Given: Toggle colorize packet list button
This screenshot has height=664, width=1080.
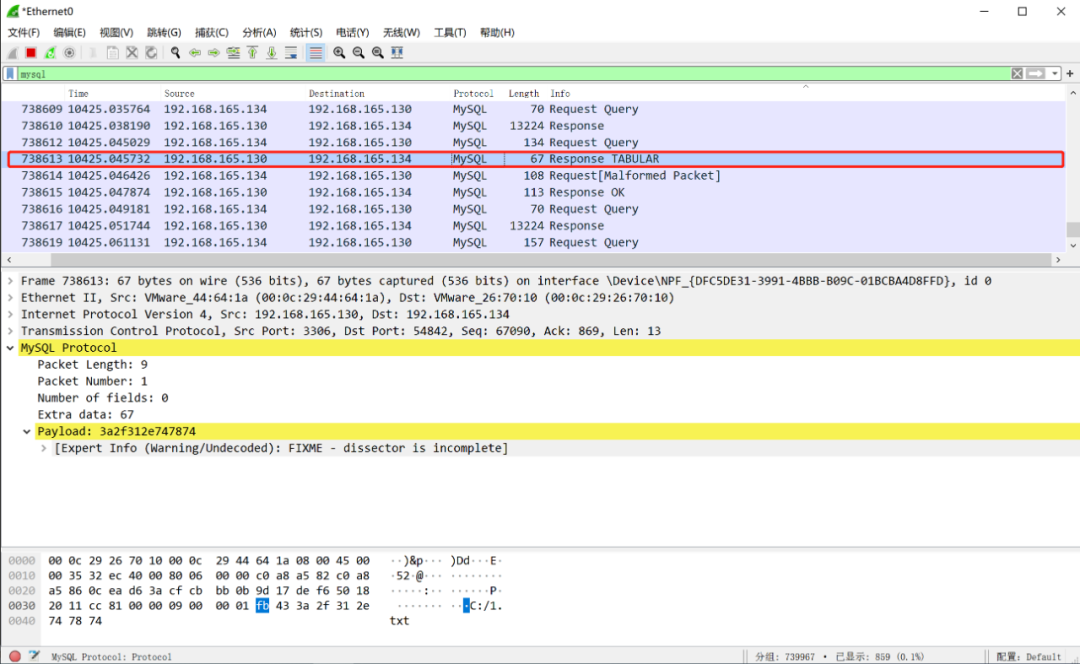Looking at the screenshot, I should point(316,53).
